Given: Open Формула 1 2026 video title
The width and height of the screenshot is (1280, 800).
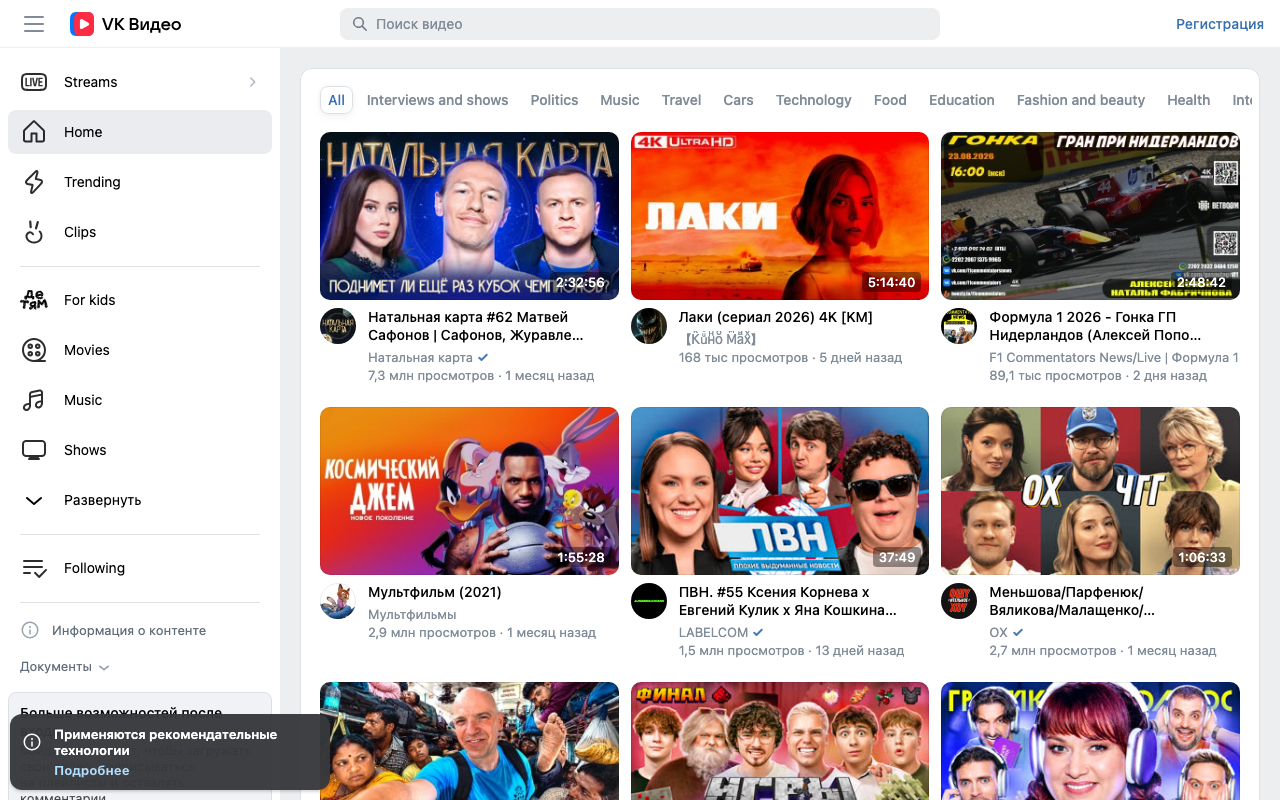Looking at the screenshot, I should (x=1096, y=326).
